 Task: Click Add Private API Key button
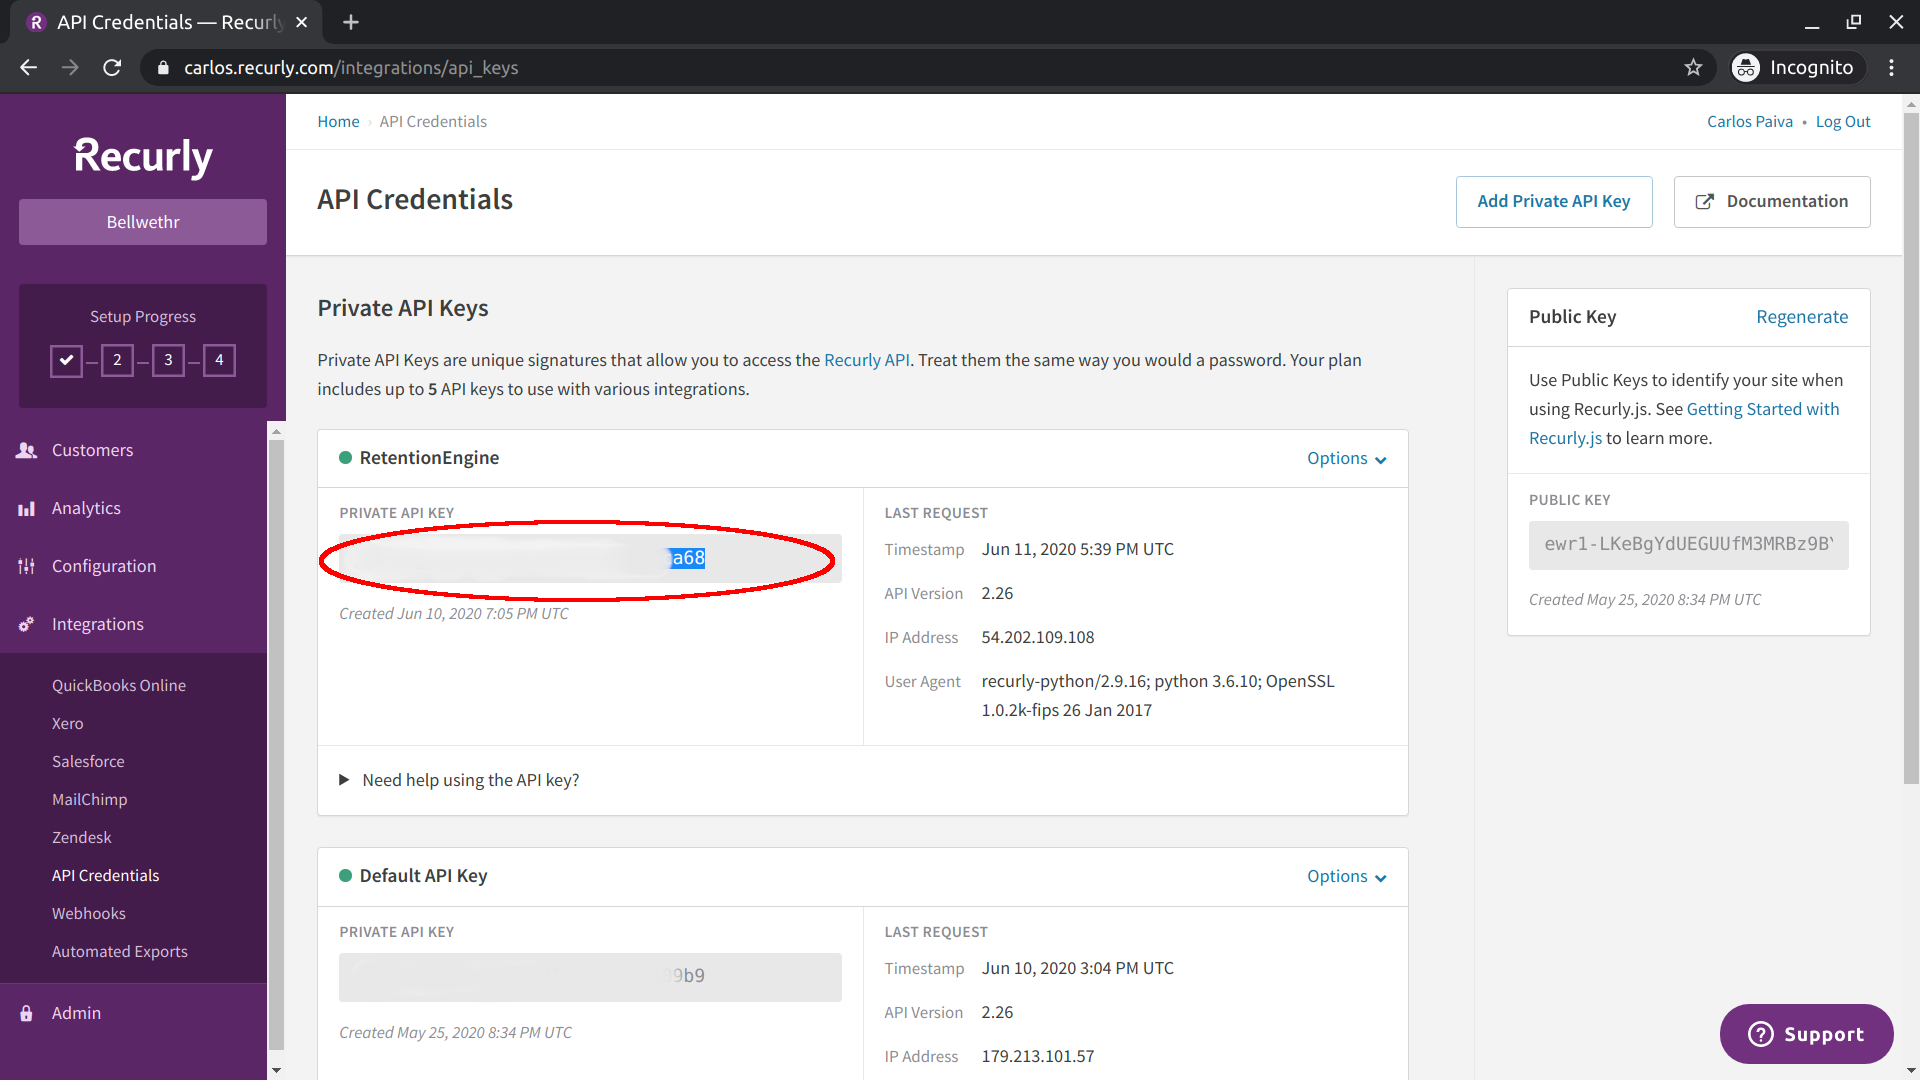coord(1553,200)
